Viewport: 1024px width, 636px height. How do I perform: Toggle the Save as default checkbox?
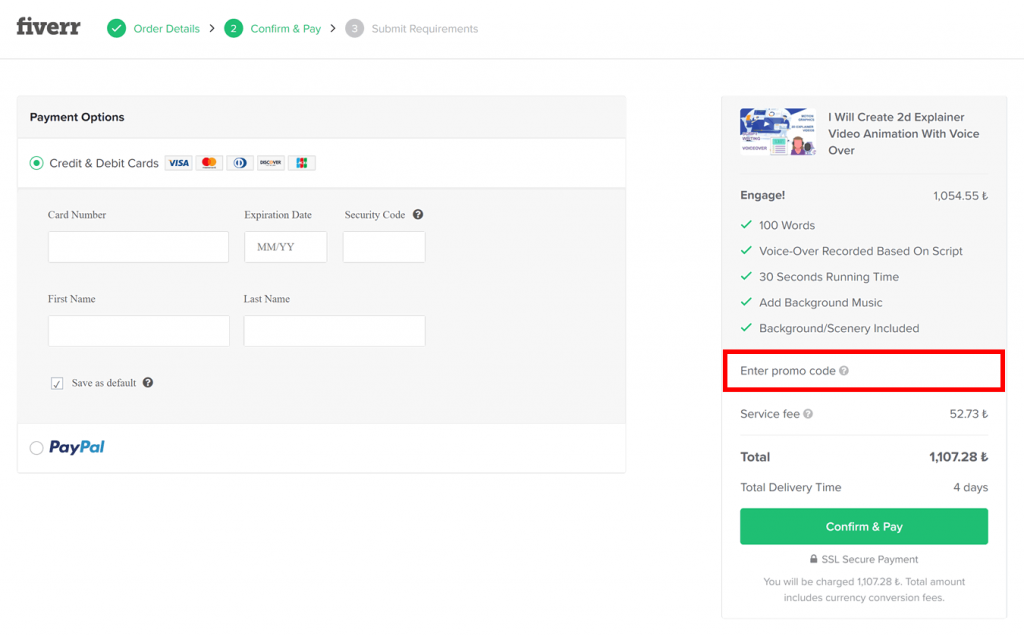click(57, 382)
